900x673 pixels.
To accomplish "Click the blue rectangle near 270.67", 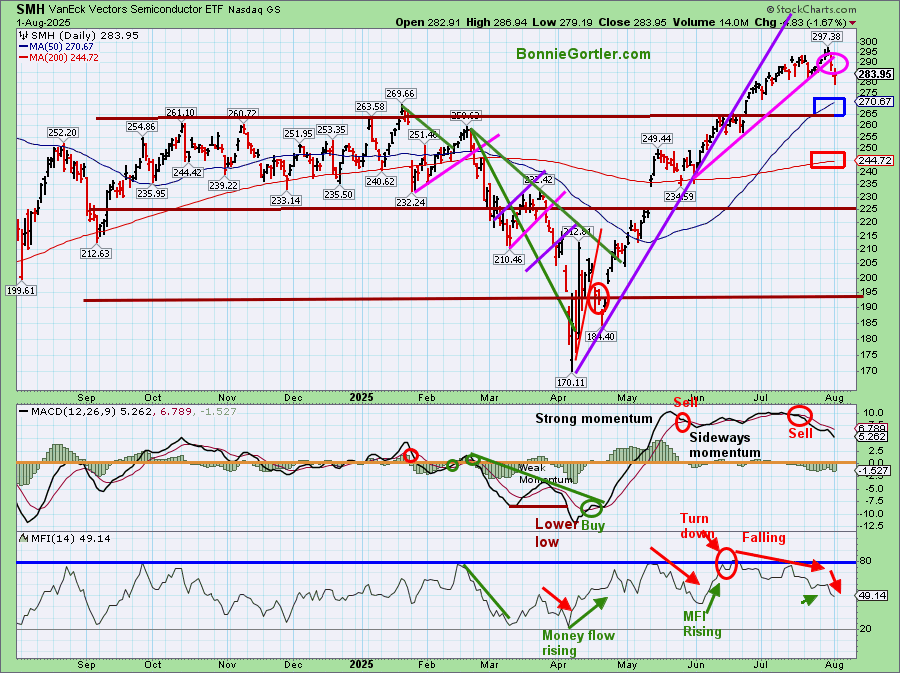I will coord(829,106).
